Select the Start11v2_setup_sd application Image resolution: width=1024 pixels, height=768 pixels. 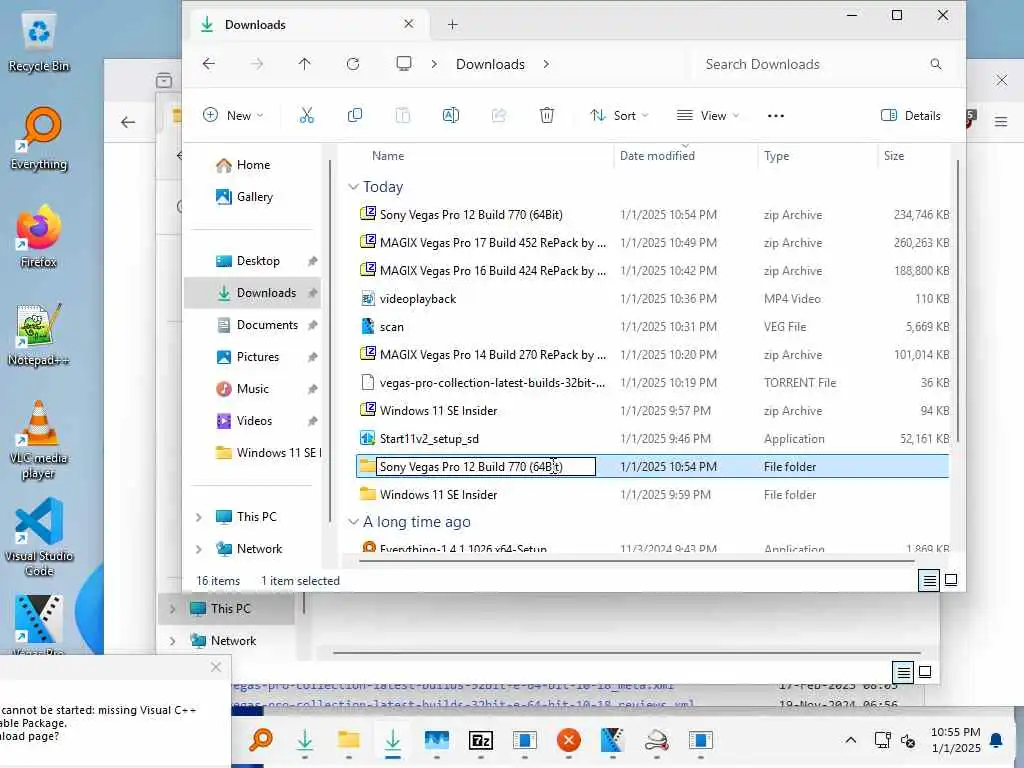tap(653, 439)
